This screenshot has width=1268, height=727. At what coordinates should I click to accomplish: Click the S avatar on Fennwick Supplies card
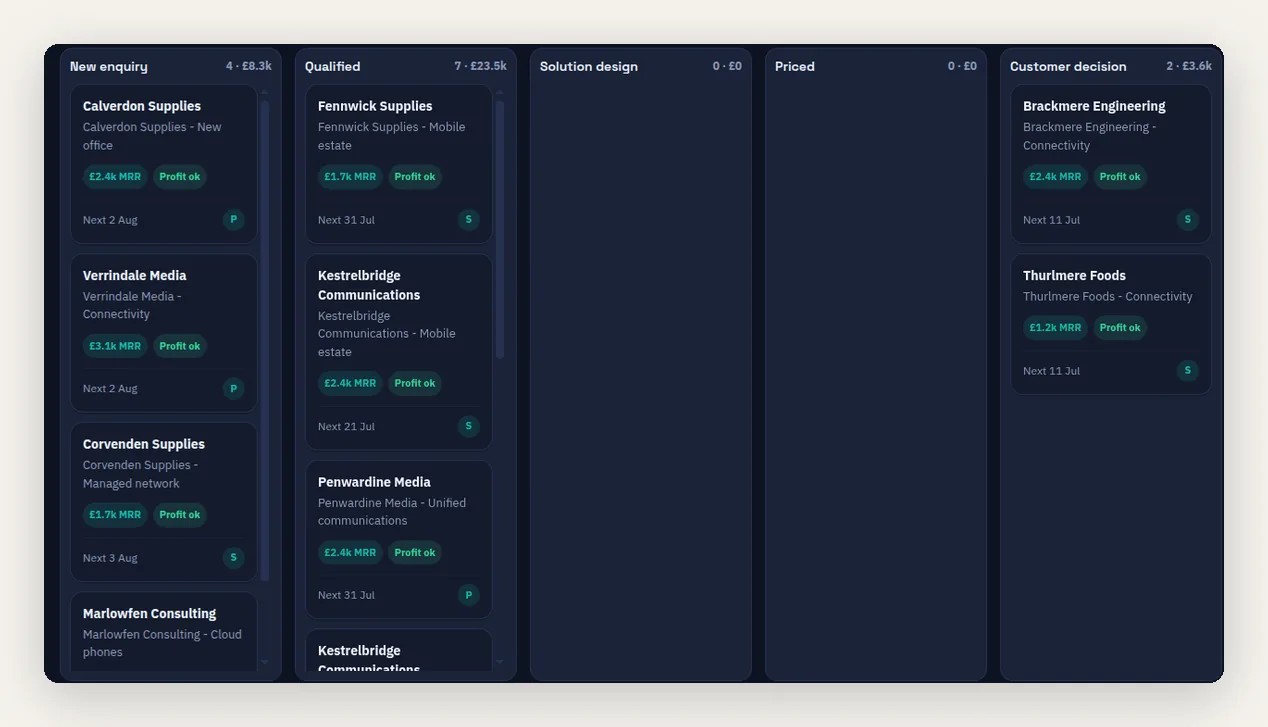pyautogui.click(x=469, y=219)
